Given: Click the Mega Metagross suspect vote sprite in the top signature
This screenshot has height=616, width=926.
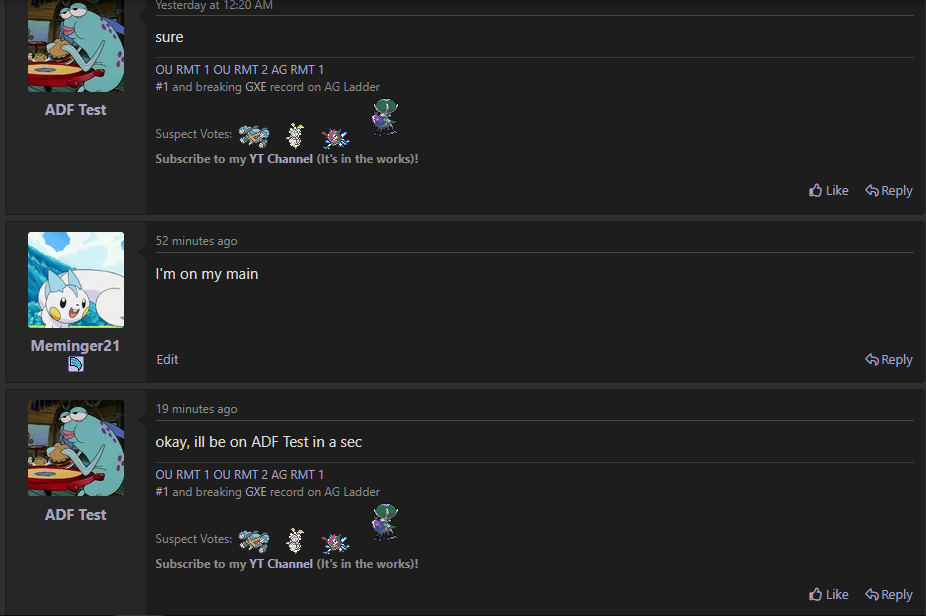Looking at the screenshot, I should tap(254, 136).
